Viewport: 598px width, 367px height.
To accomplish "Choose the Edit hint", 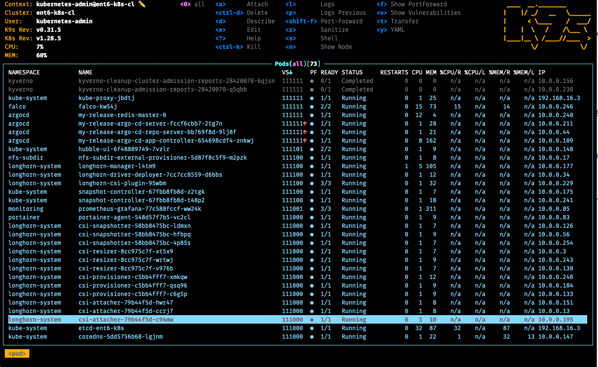I will [x=238, y=30].
